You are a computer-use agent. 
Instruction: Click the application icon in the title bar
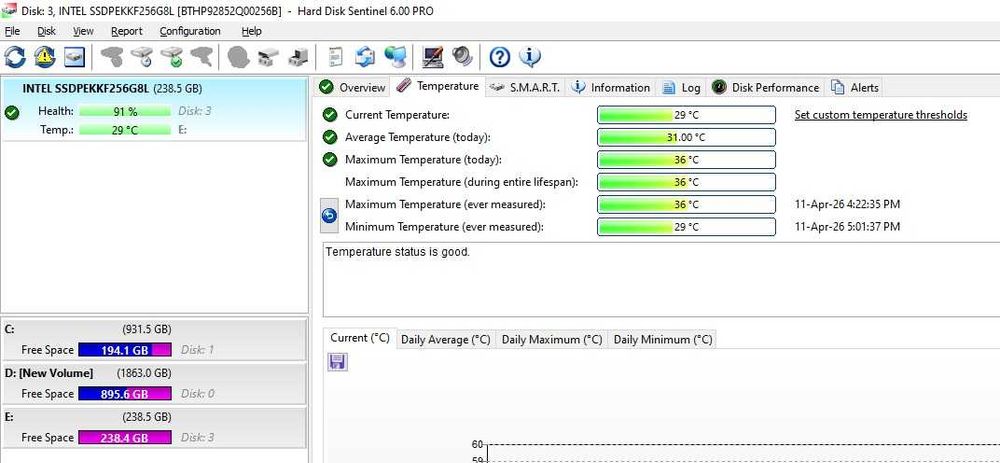[x=9, y=10]
